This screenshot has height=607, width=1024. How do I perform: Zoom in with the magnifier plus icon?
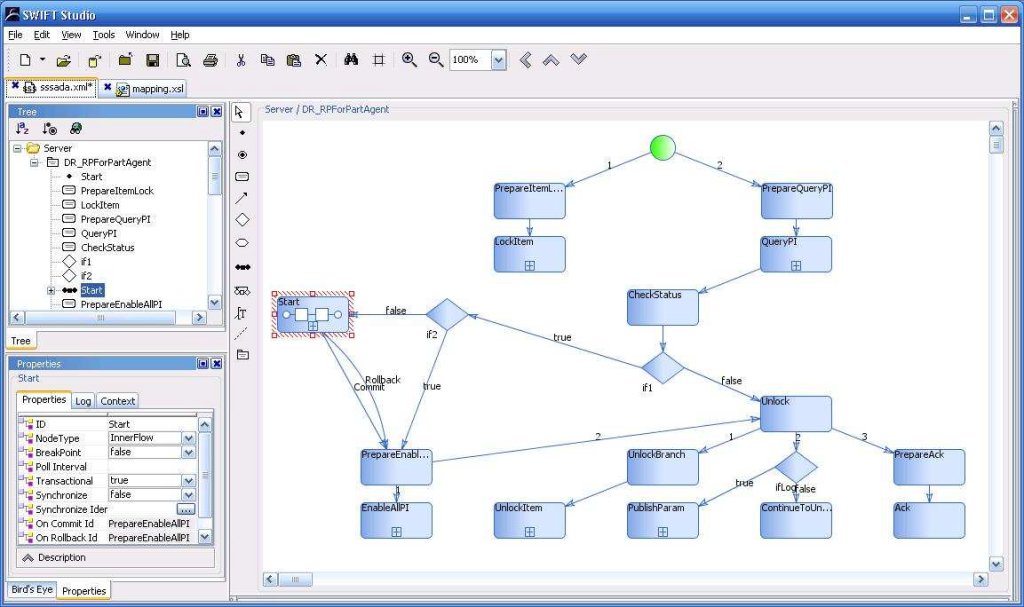(409, 60)
